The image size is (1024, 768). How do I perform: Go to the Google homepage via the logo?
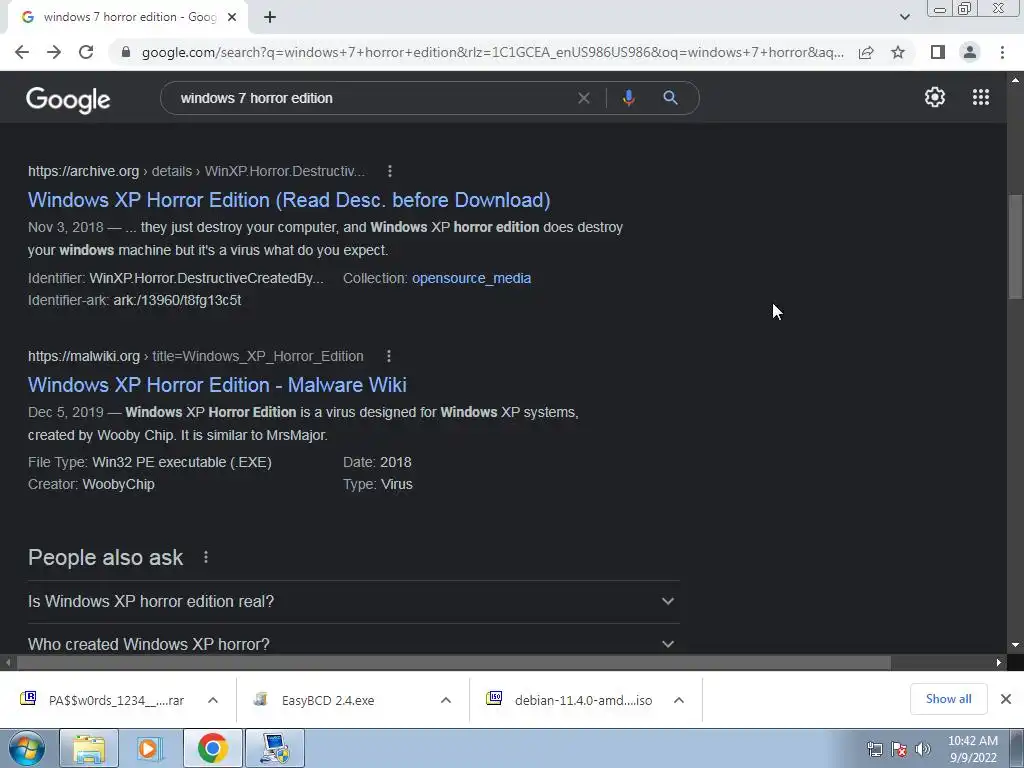pyautogui.click(x=68, y=99)
